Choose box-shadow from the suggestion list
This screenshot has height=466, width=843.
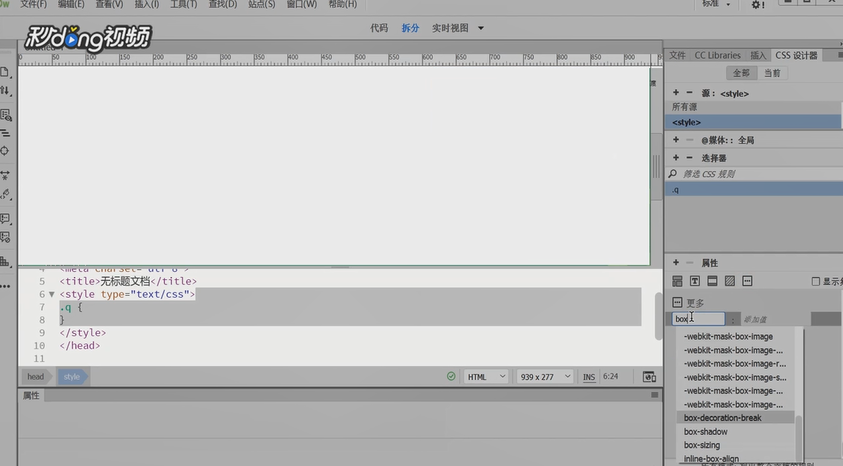point(705,432)
